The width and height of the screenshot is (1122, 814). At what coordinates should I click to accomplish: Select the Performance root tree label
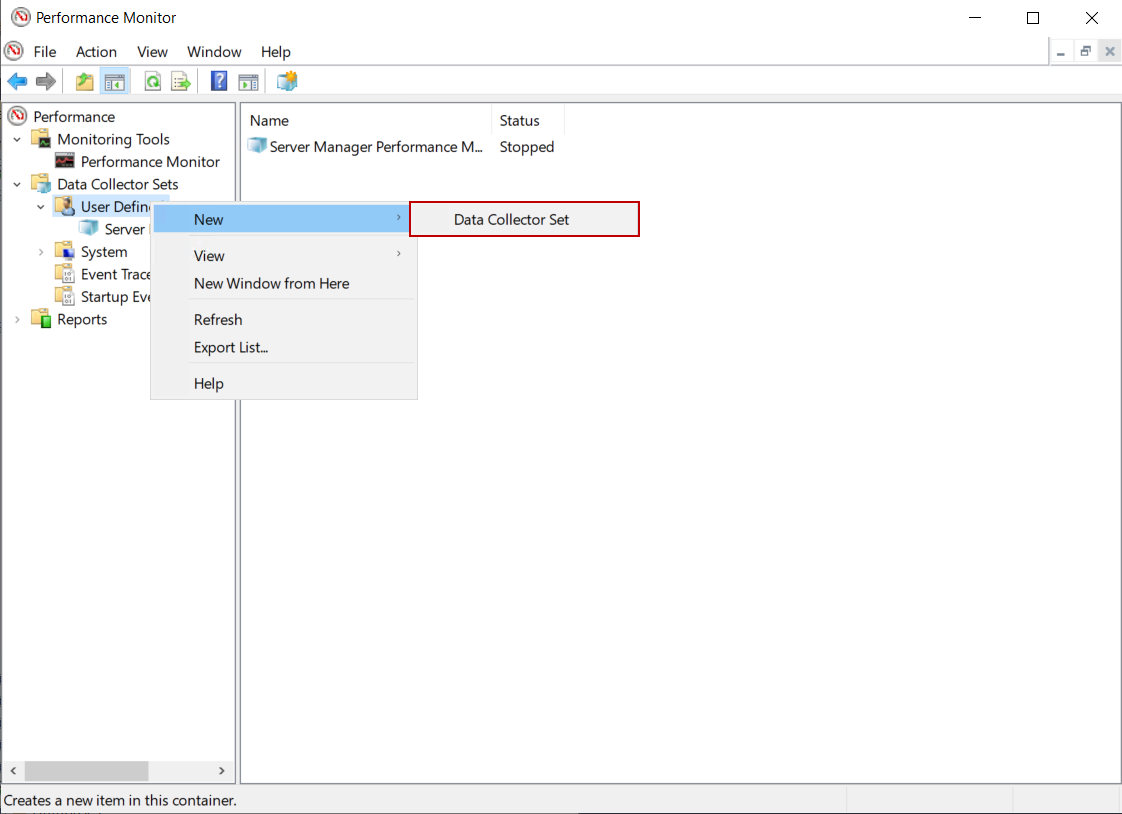[x=74, y=117]
